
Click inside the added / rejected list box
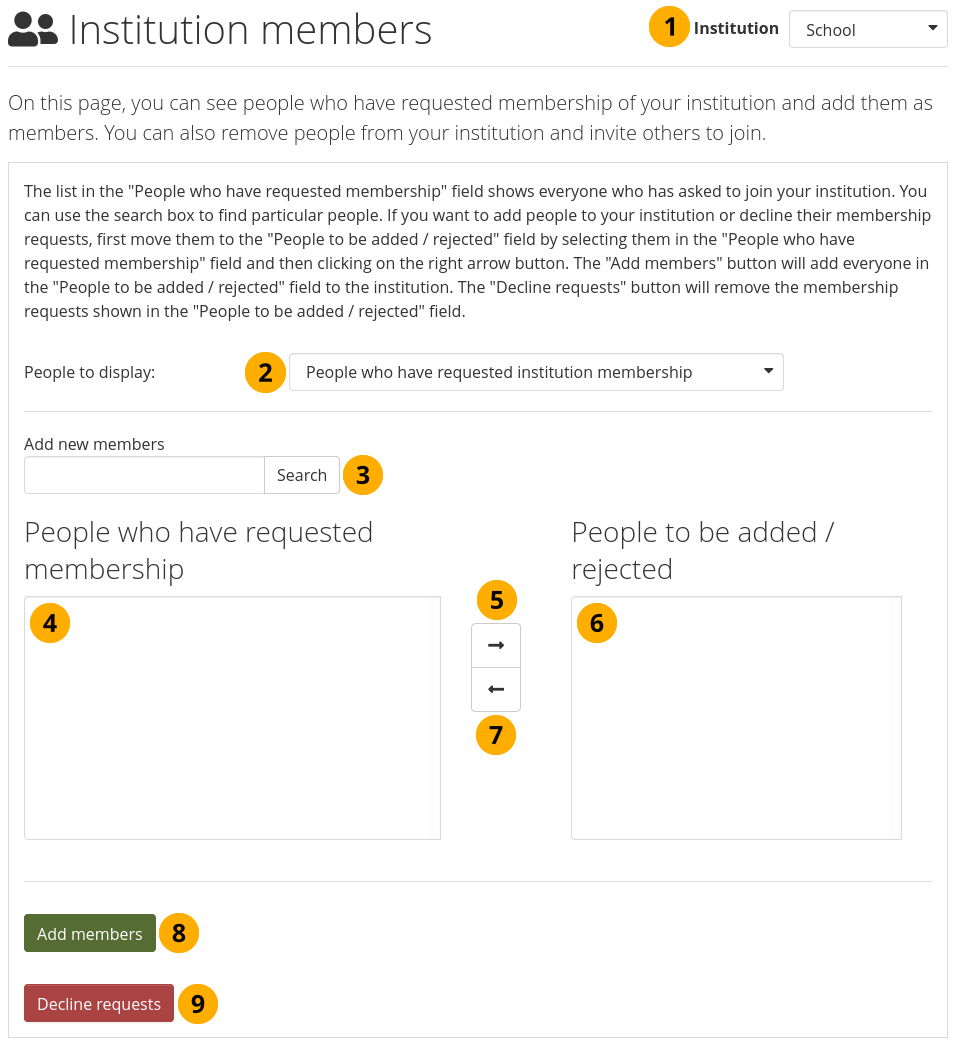pyautogui.click(x=736, y=740)
